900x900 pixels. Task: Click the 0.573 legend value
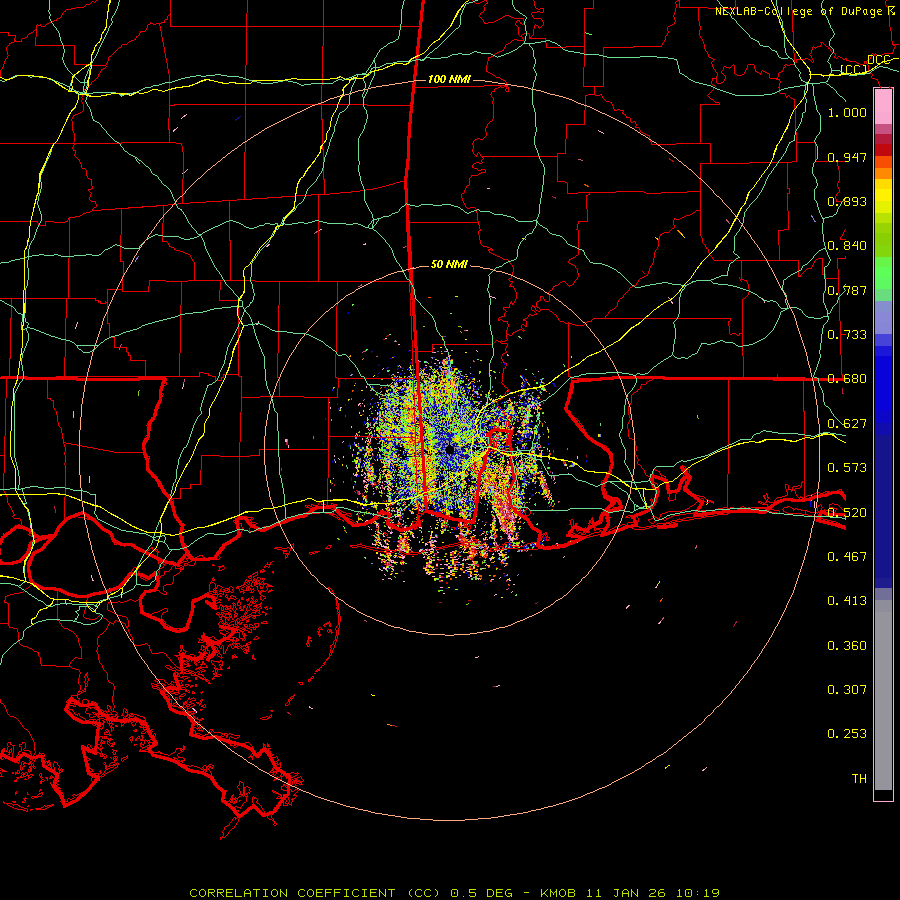pyautogui.click(x=847, y=467)
